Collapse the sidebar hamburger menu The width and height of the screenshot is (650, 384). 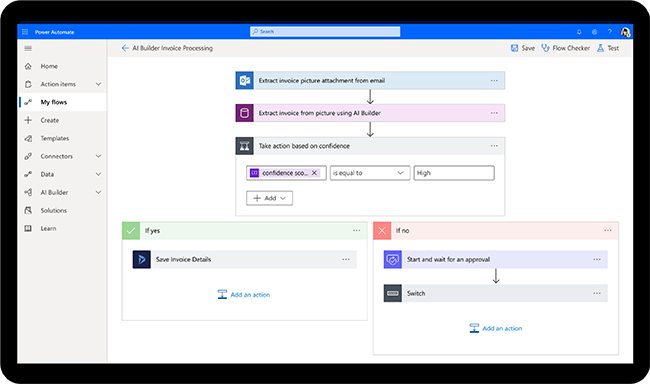point(28,49)
